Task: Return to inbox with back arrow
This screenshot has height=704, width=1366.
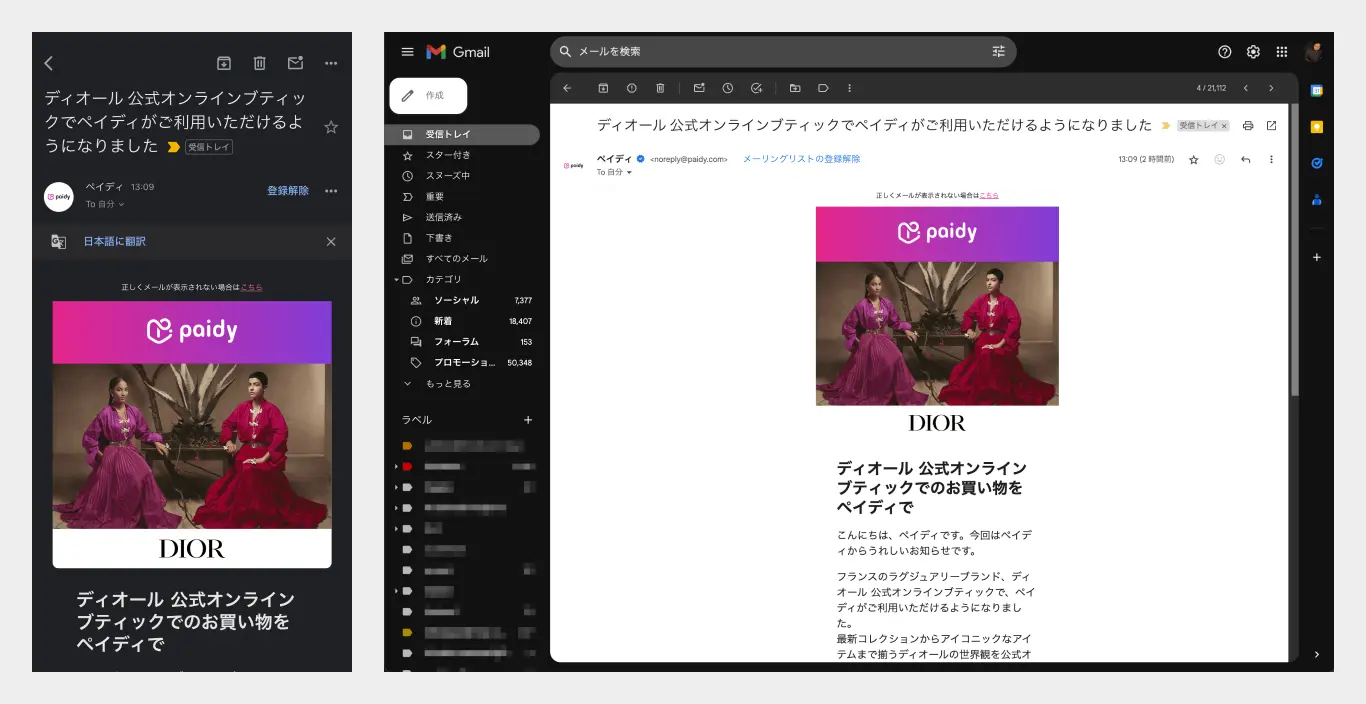Action: pos(567,88)
